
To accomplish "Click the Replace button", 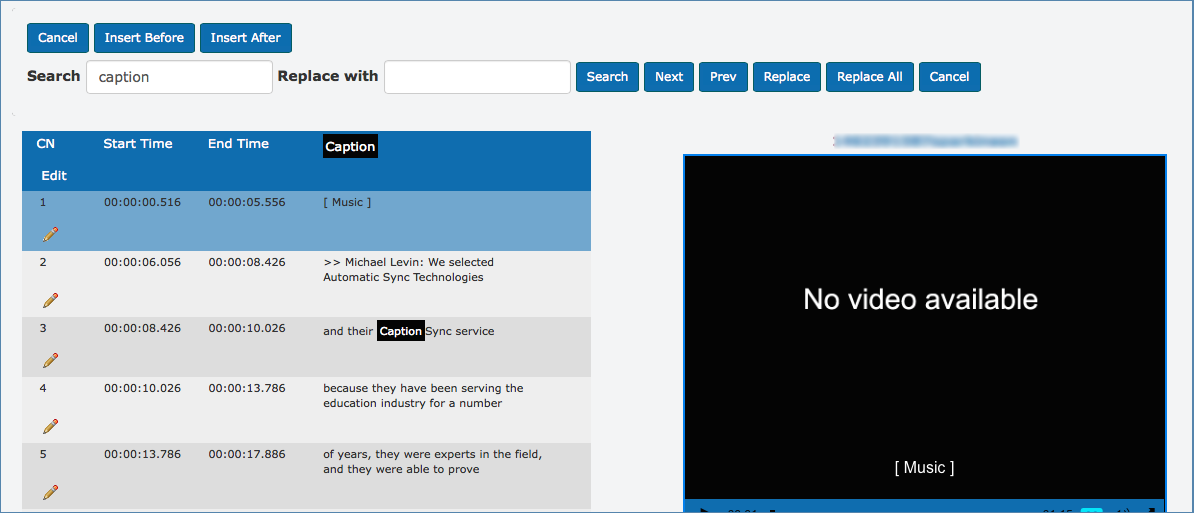I will (x=787, y=77).
